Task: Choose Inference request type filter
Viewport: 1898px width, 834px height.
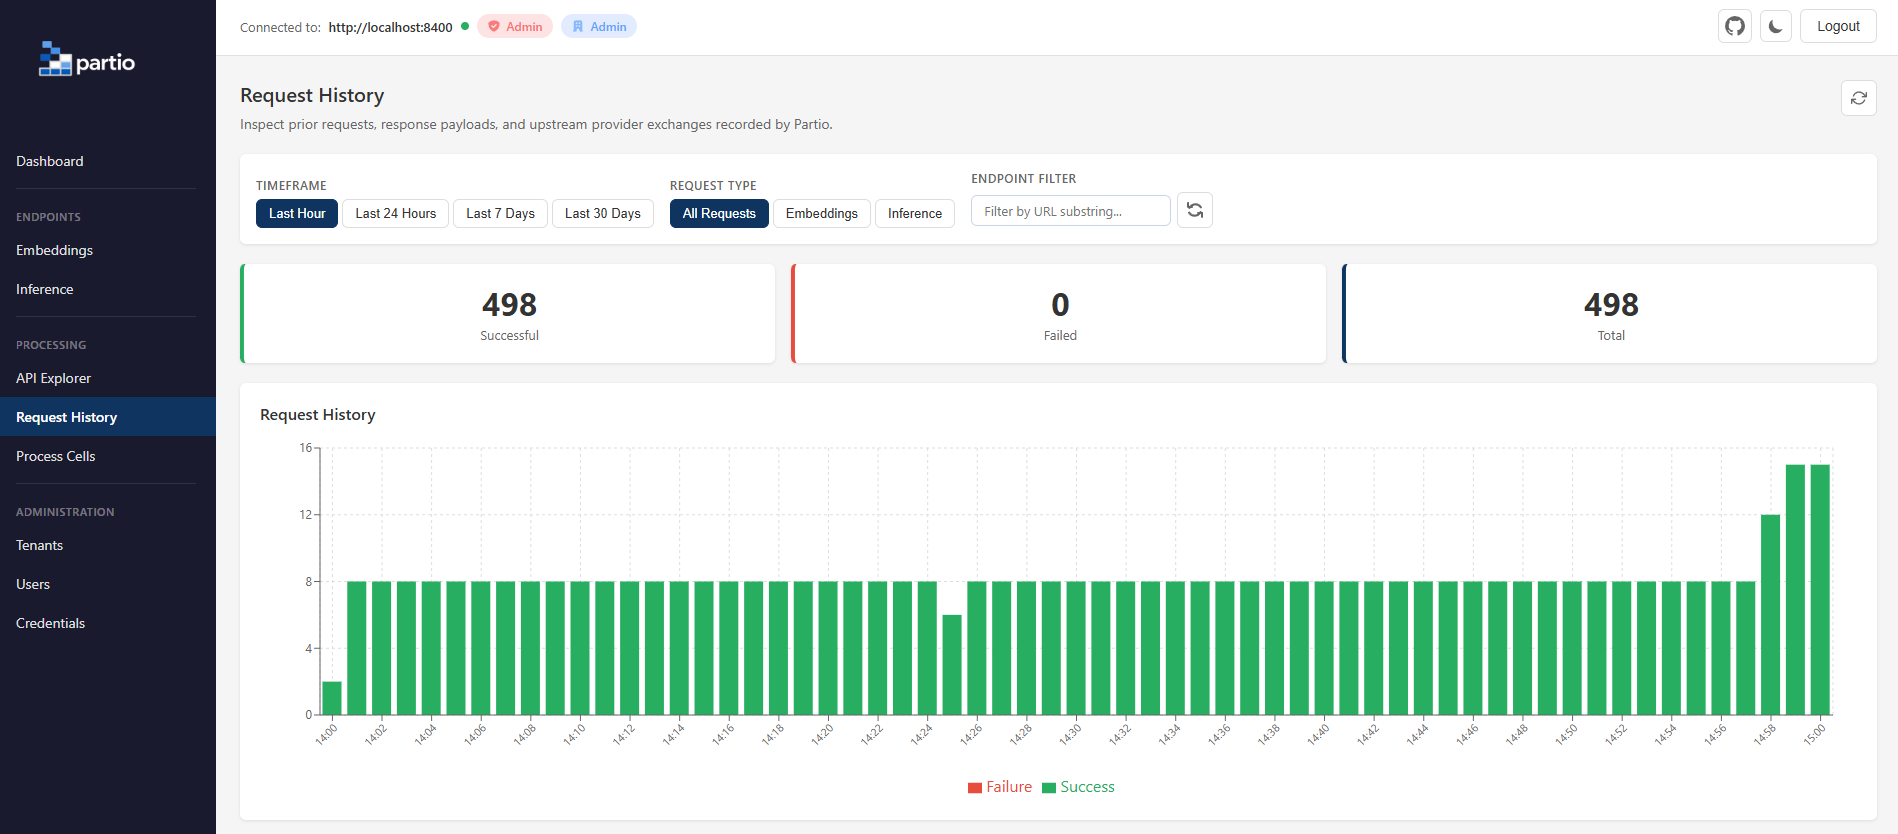Action: click(915, 213)
